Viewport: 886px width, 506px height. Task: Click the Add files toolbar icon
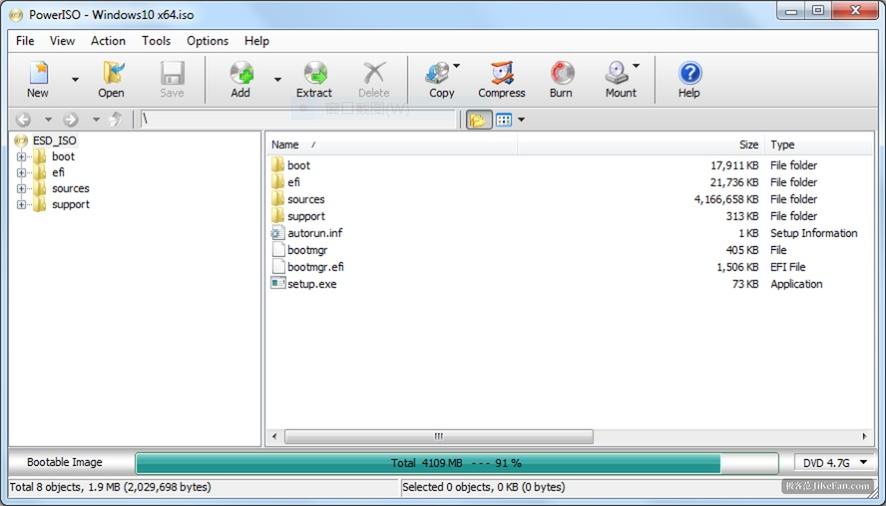[x=241, y=79]
